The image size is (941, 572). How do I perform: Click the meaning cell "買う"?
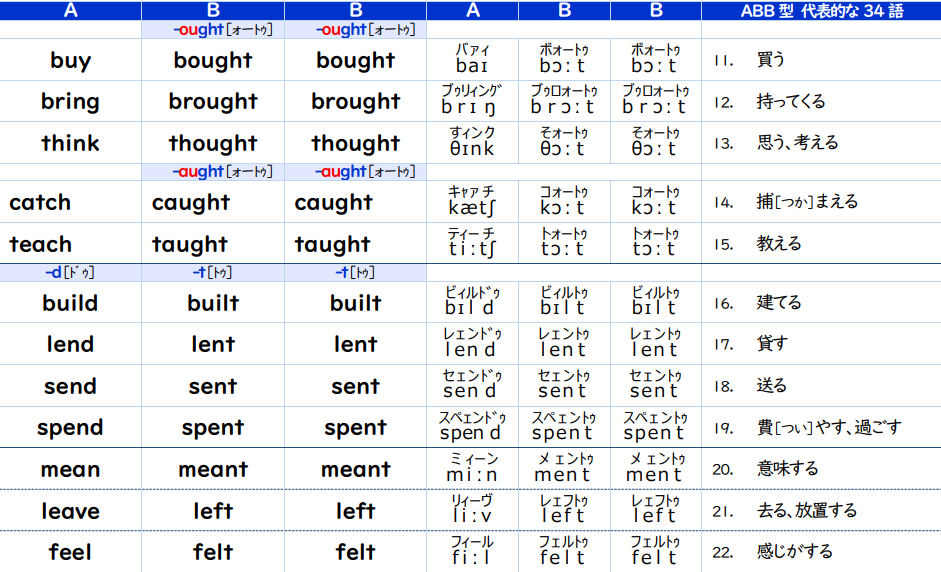(x=772, y=60)
